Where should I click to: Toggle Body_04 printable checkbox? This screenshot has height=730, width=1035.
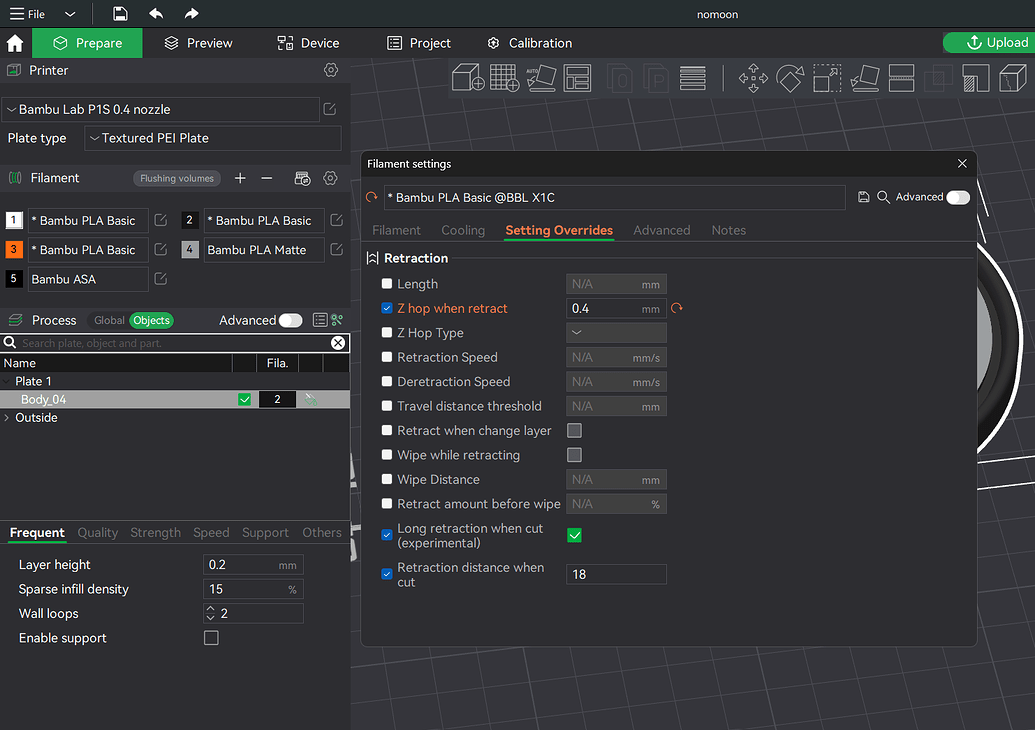click(245, 399)
